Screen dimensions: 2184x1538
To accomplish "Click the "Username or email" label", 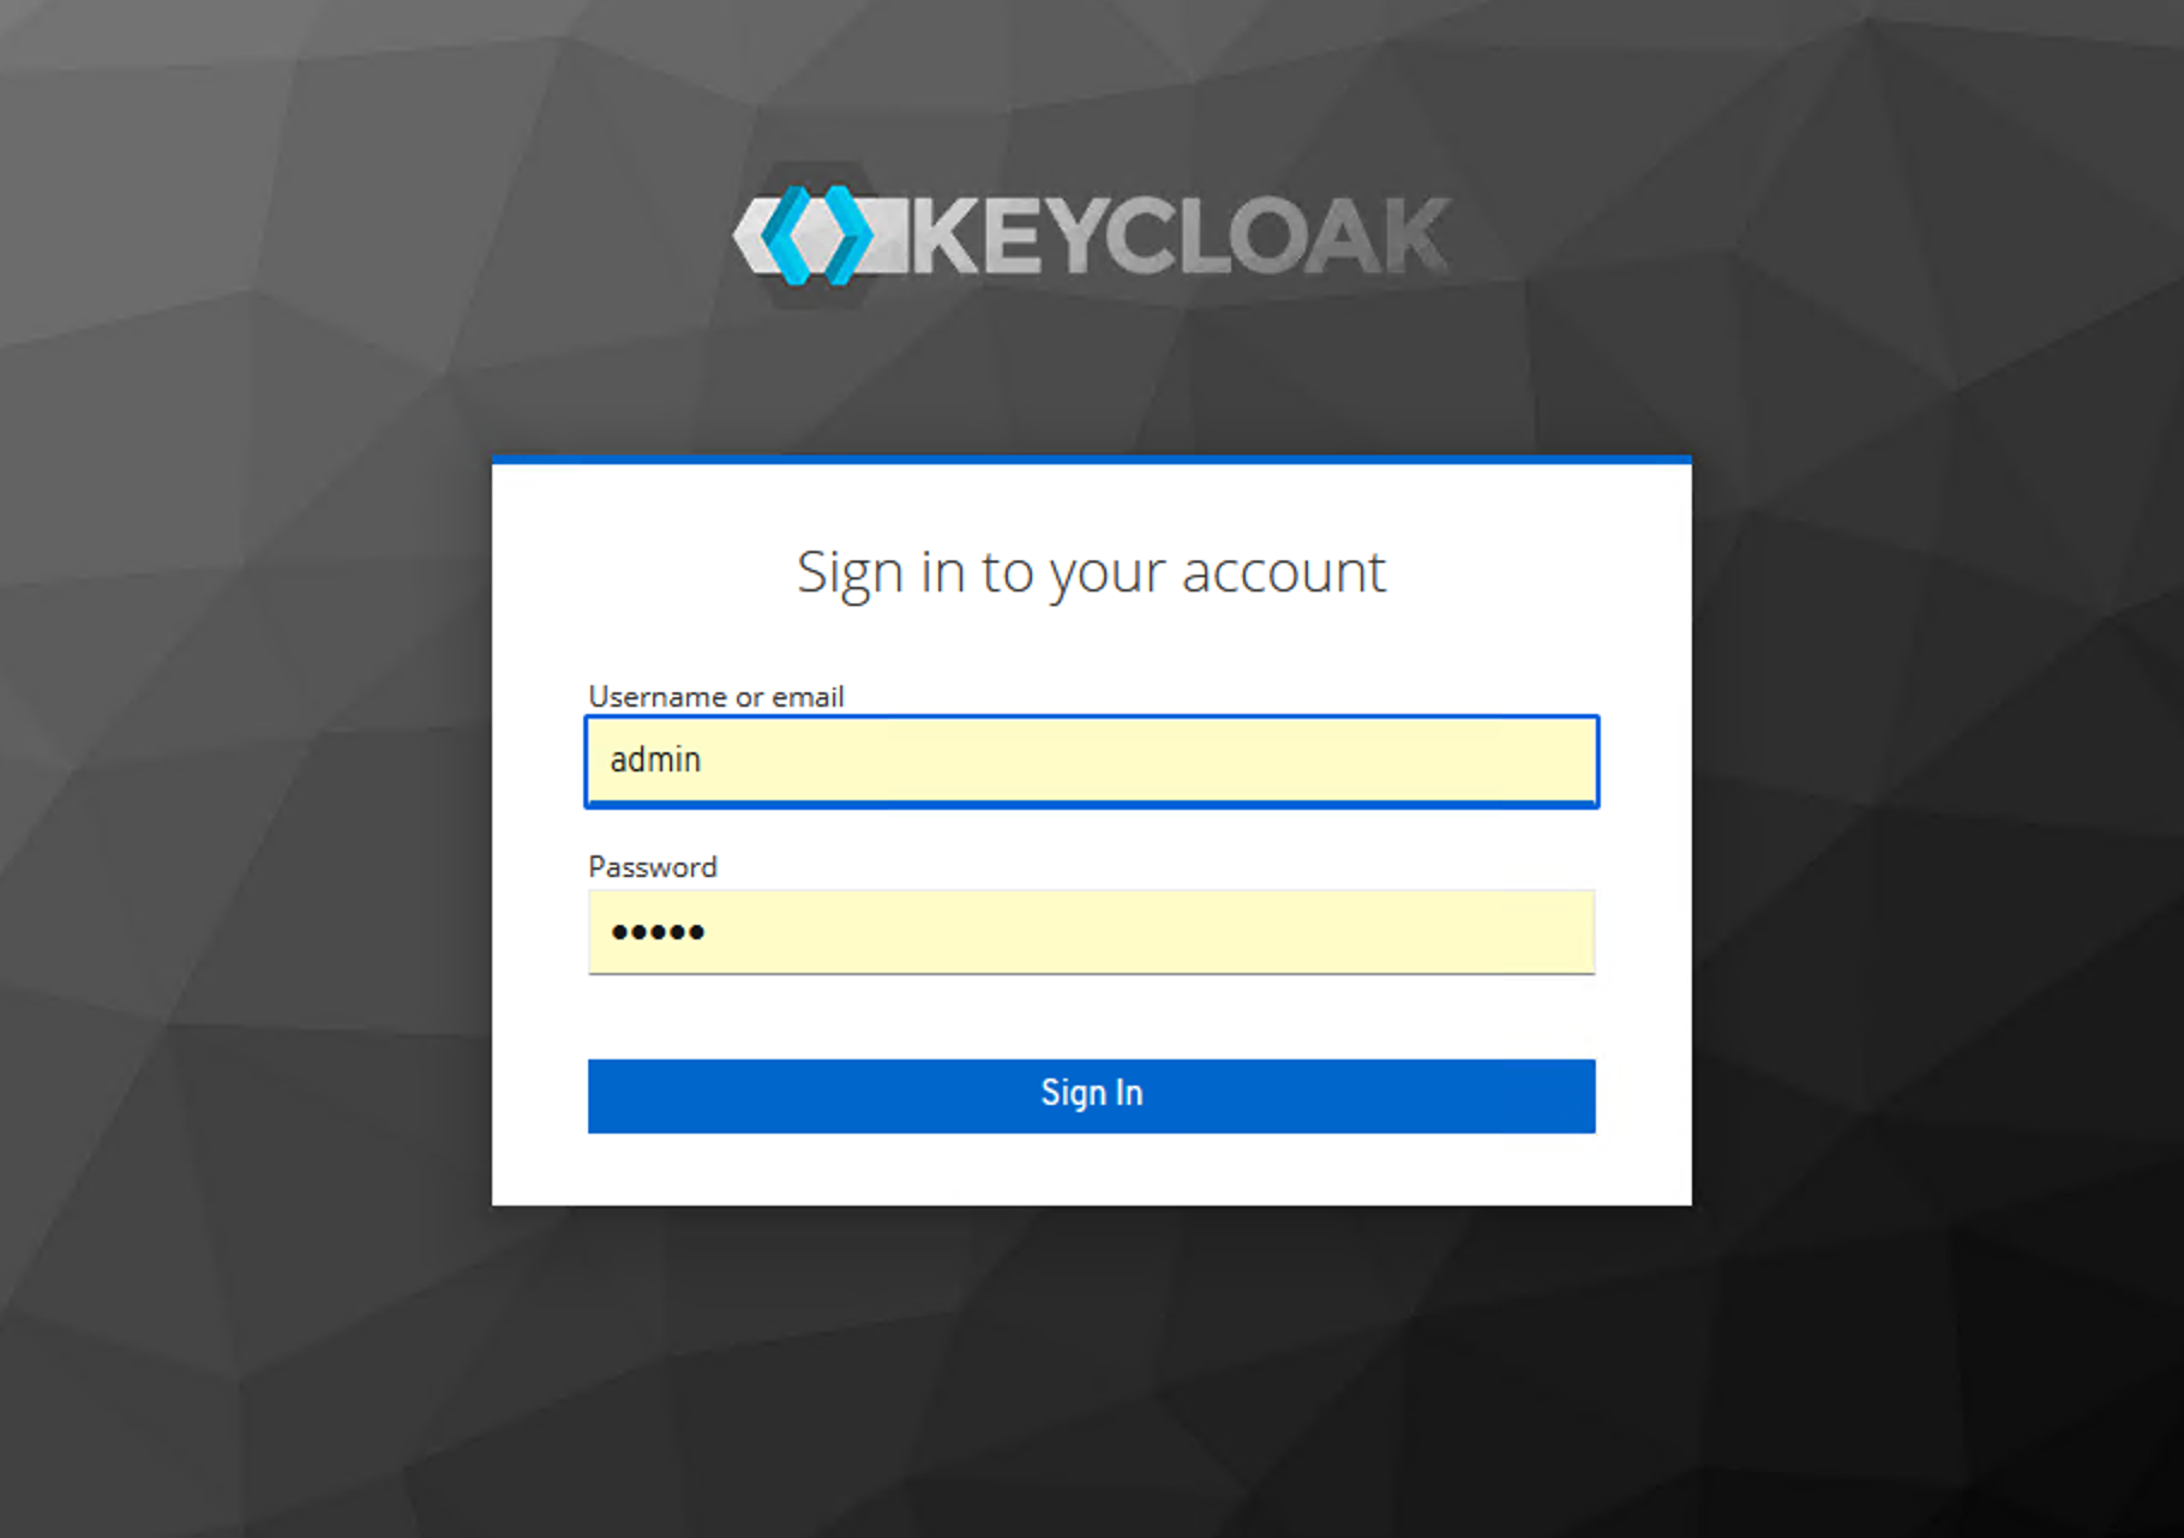I will coord(716,697).
